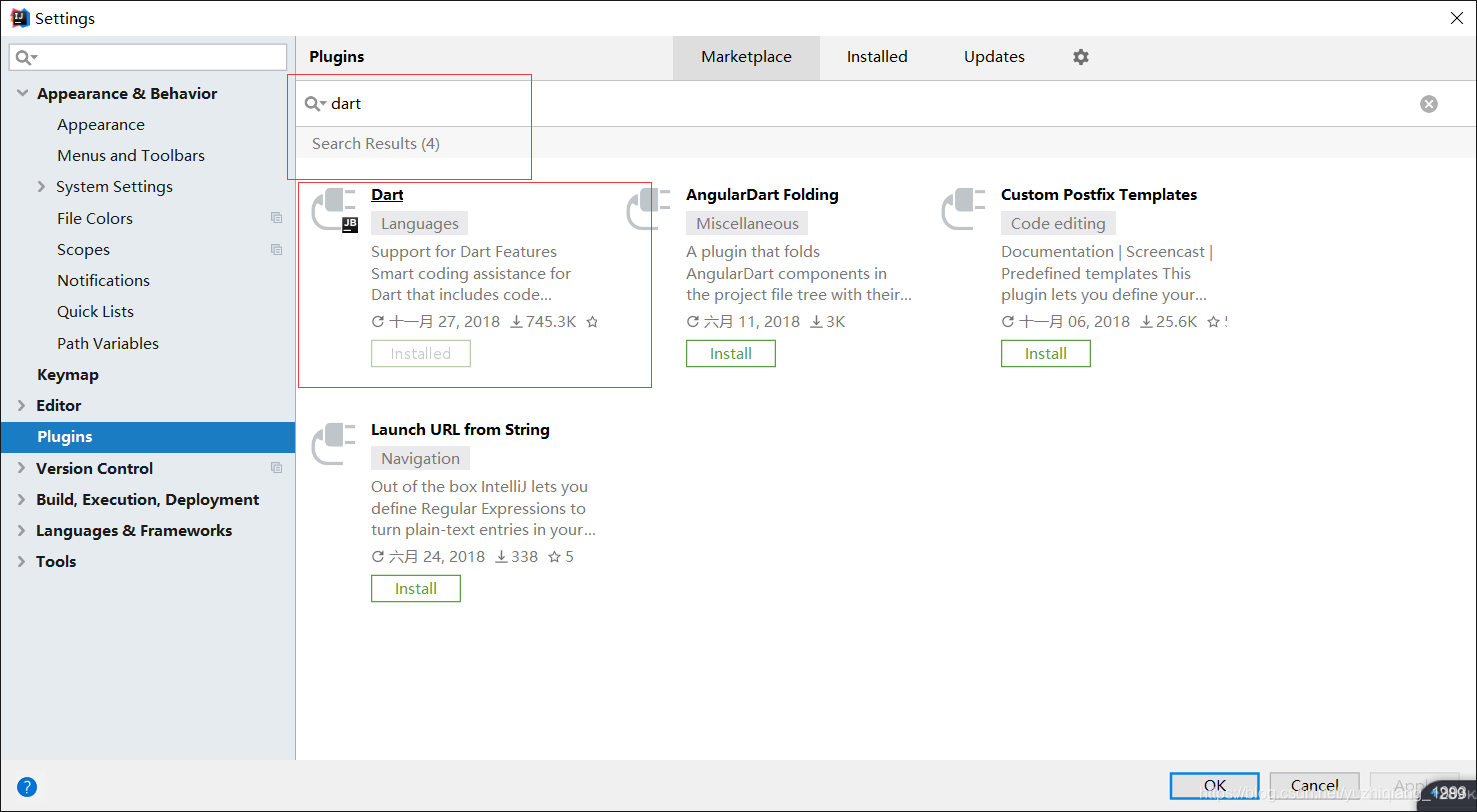
Task: Clear the plugin search text
Action: [1429, 104]
